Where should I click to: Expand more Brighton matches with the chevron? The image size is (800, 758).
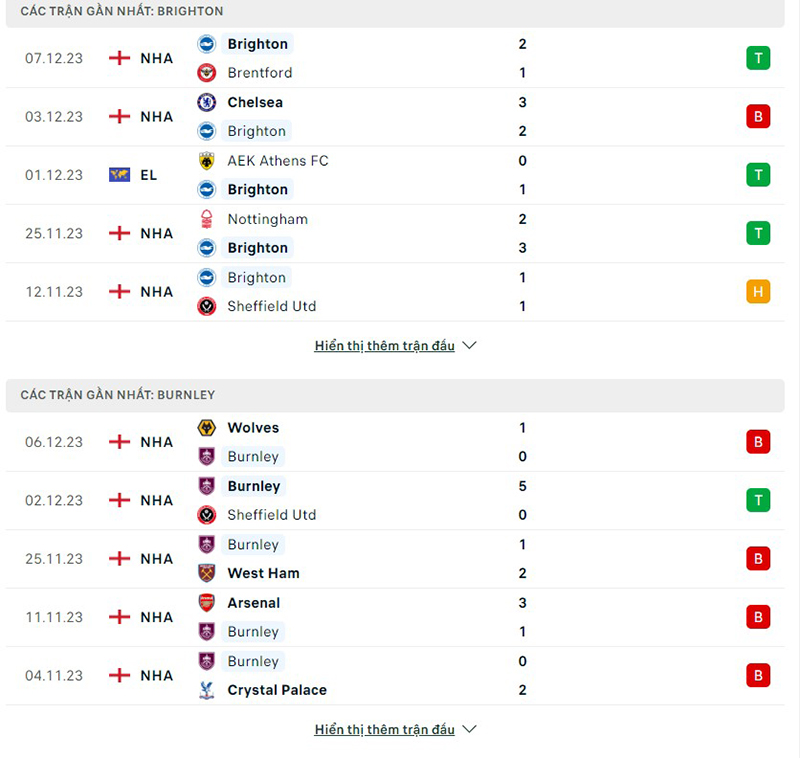[x=470, y=346]
